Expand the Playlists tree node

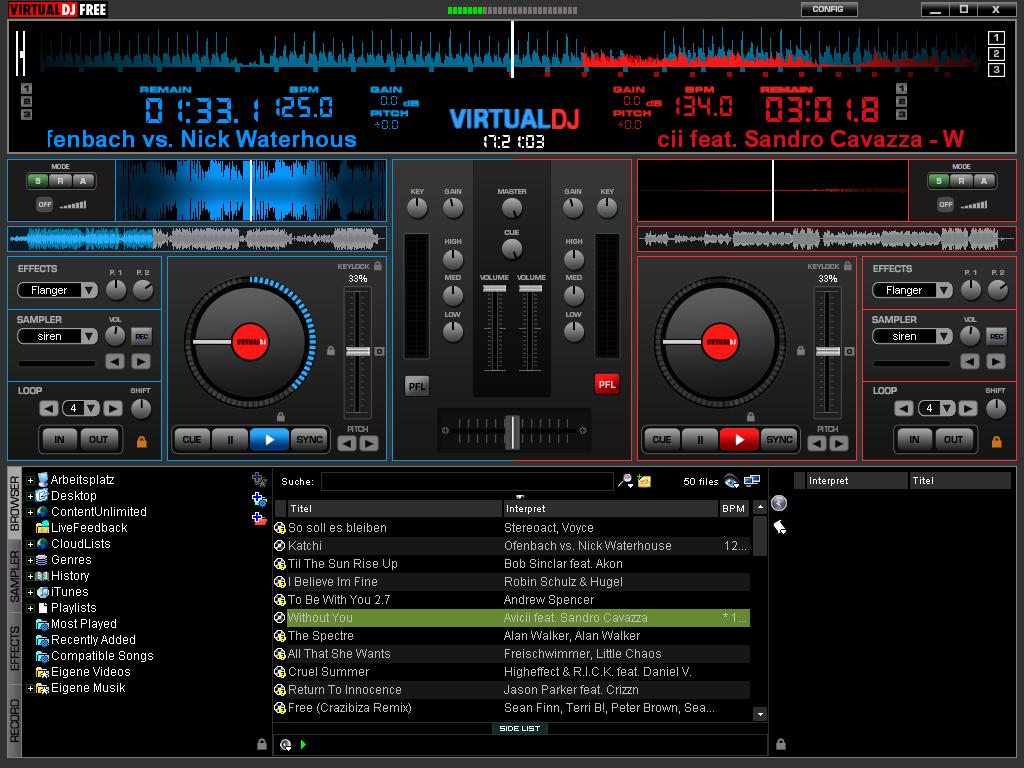[30, 608]
